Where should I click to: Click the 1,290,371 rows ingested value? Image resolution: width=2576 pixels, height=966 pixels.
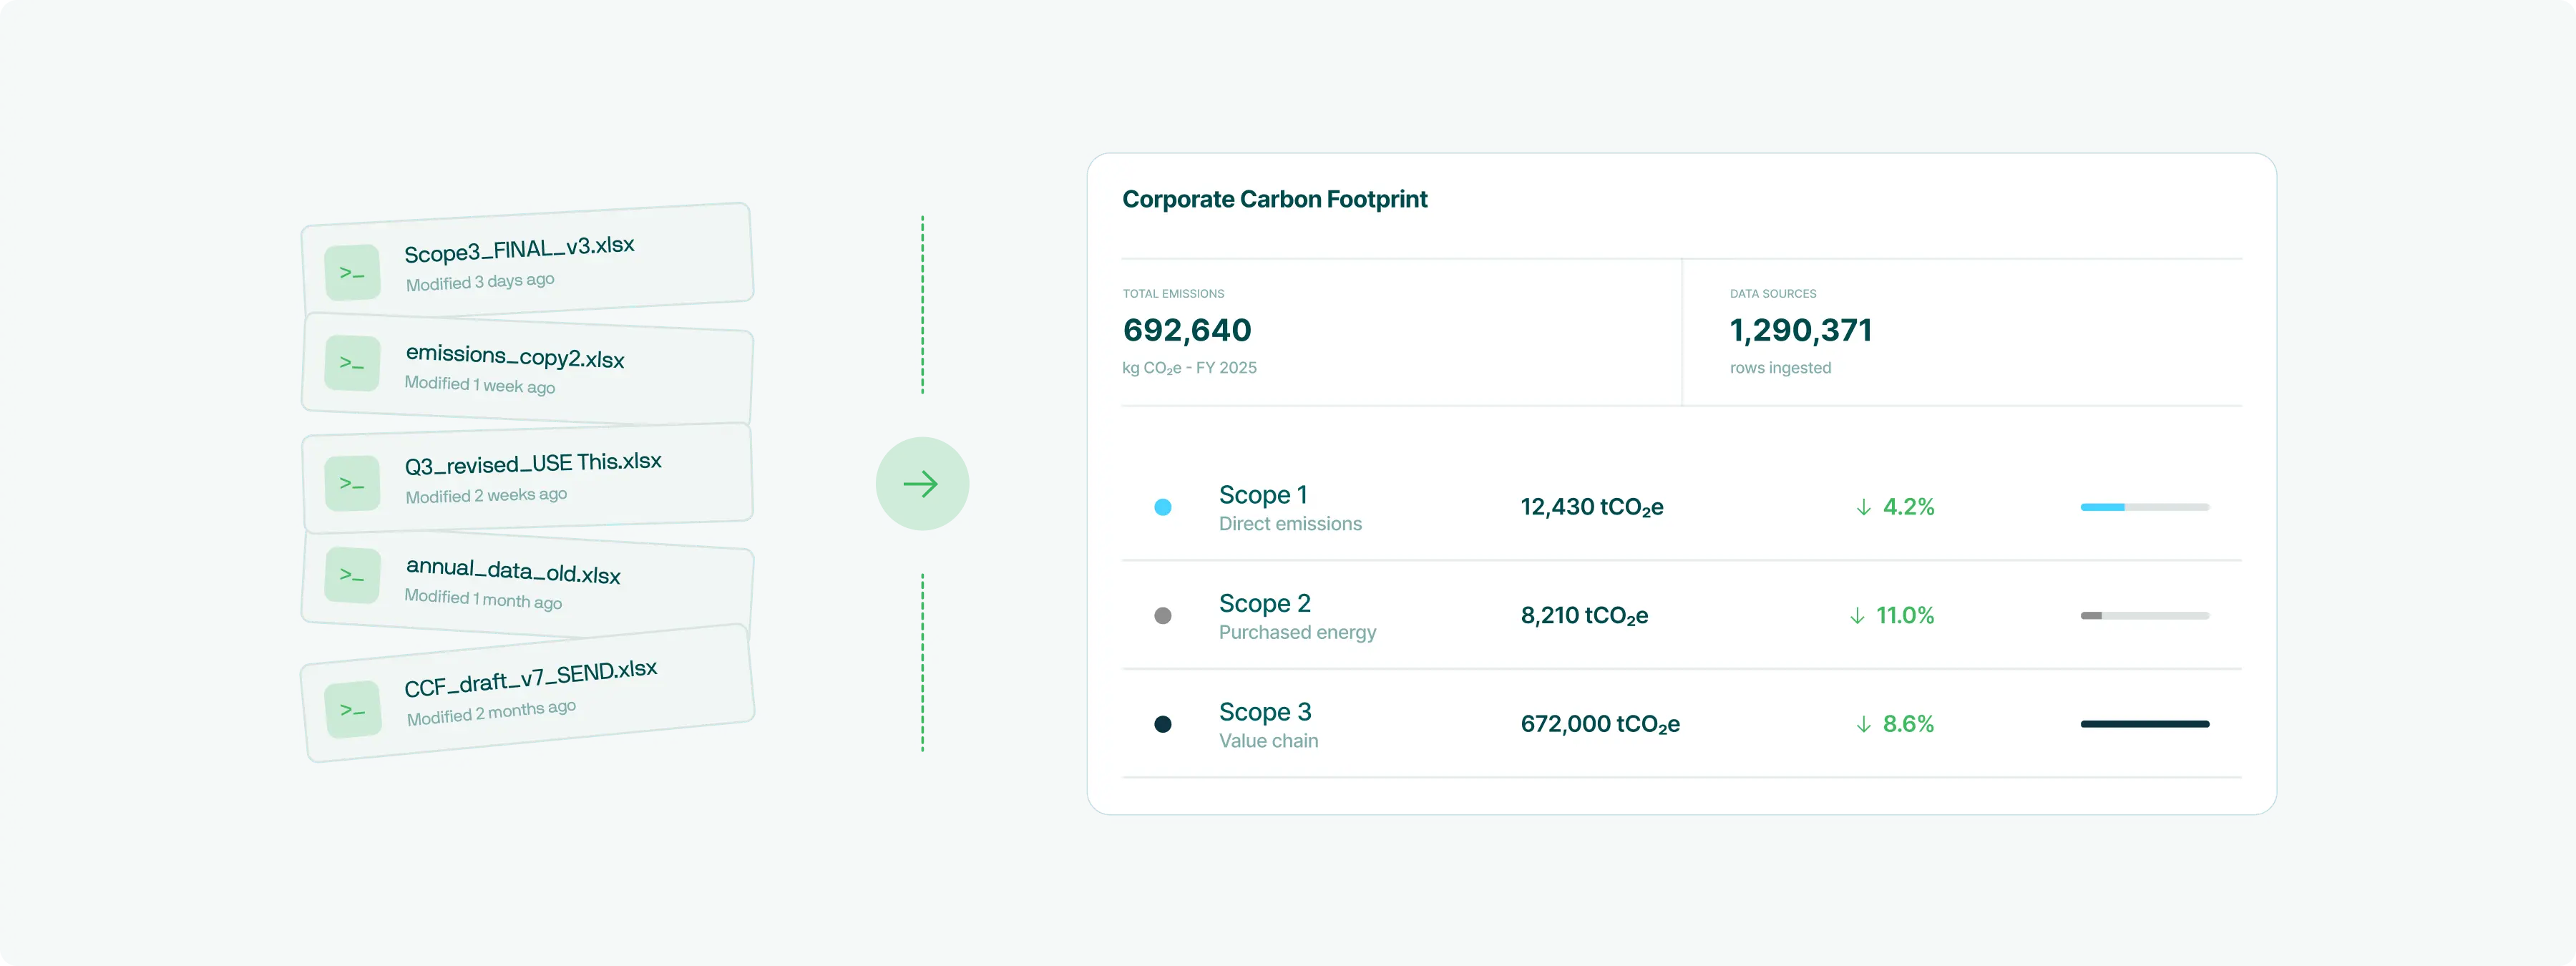pos(1800,330)
